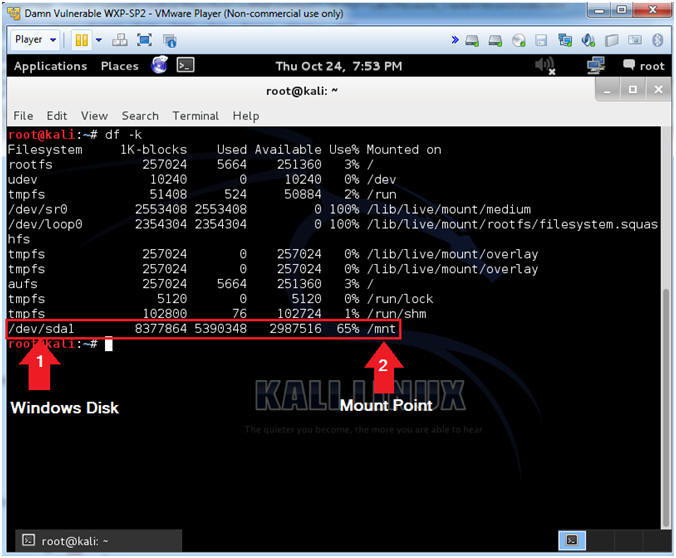Open the terminal File menu
Viewport: 676px width, 558px height.
(23, 116)
